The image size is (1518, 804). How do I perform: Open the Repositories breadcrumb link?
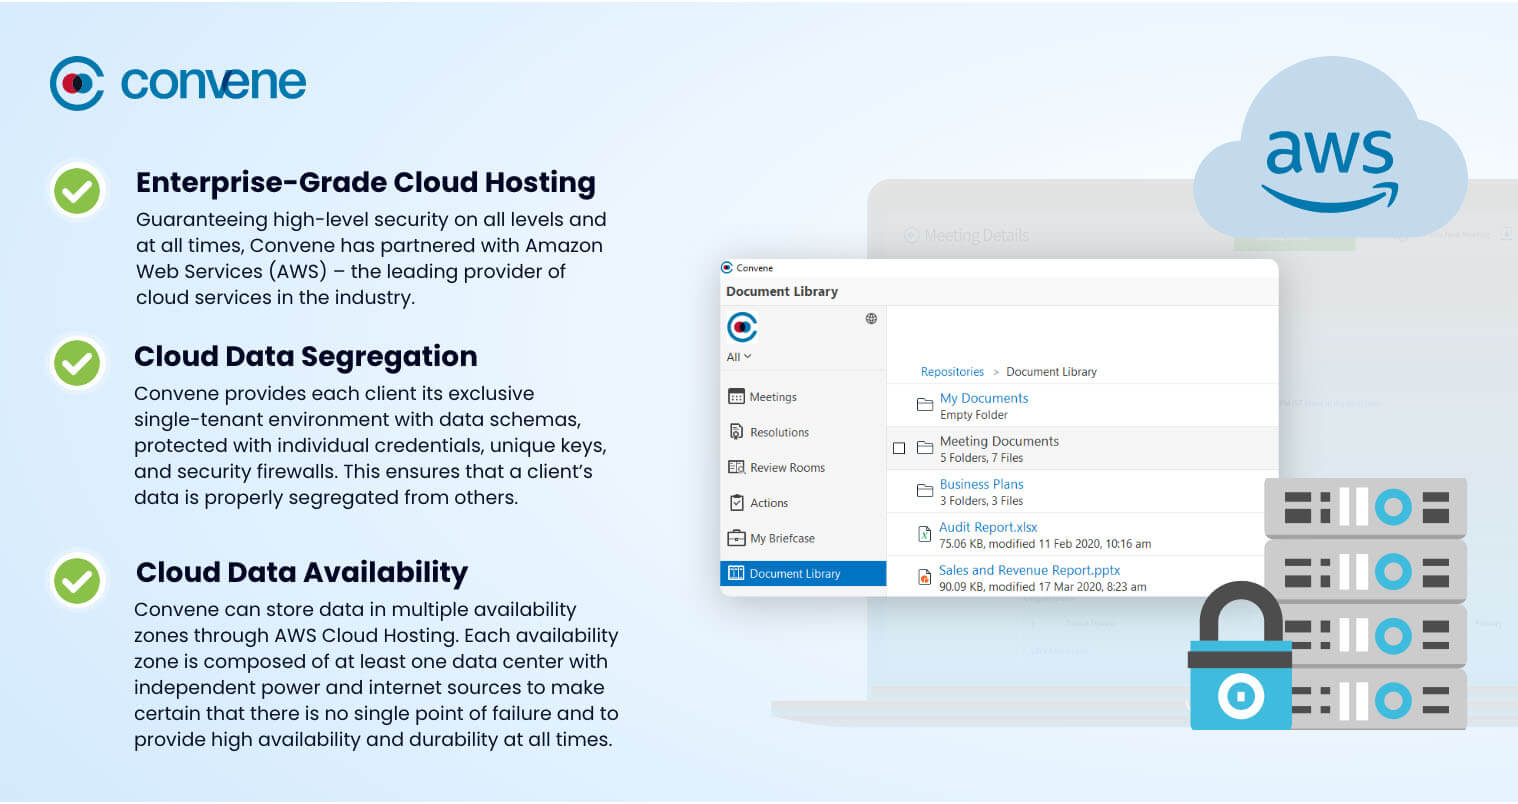click(x=952, y=371)
